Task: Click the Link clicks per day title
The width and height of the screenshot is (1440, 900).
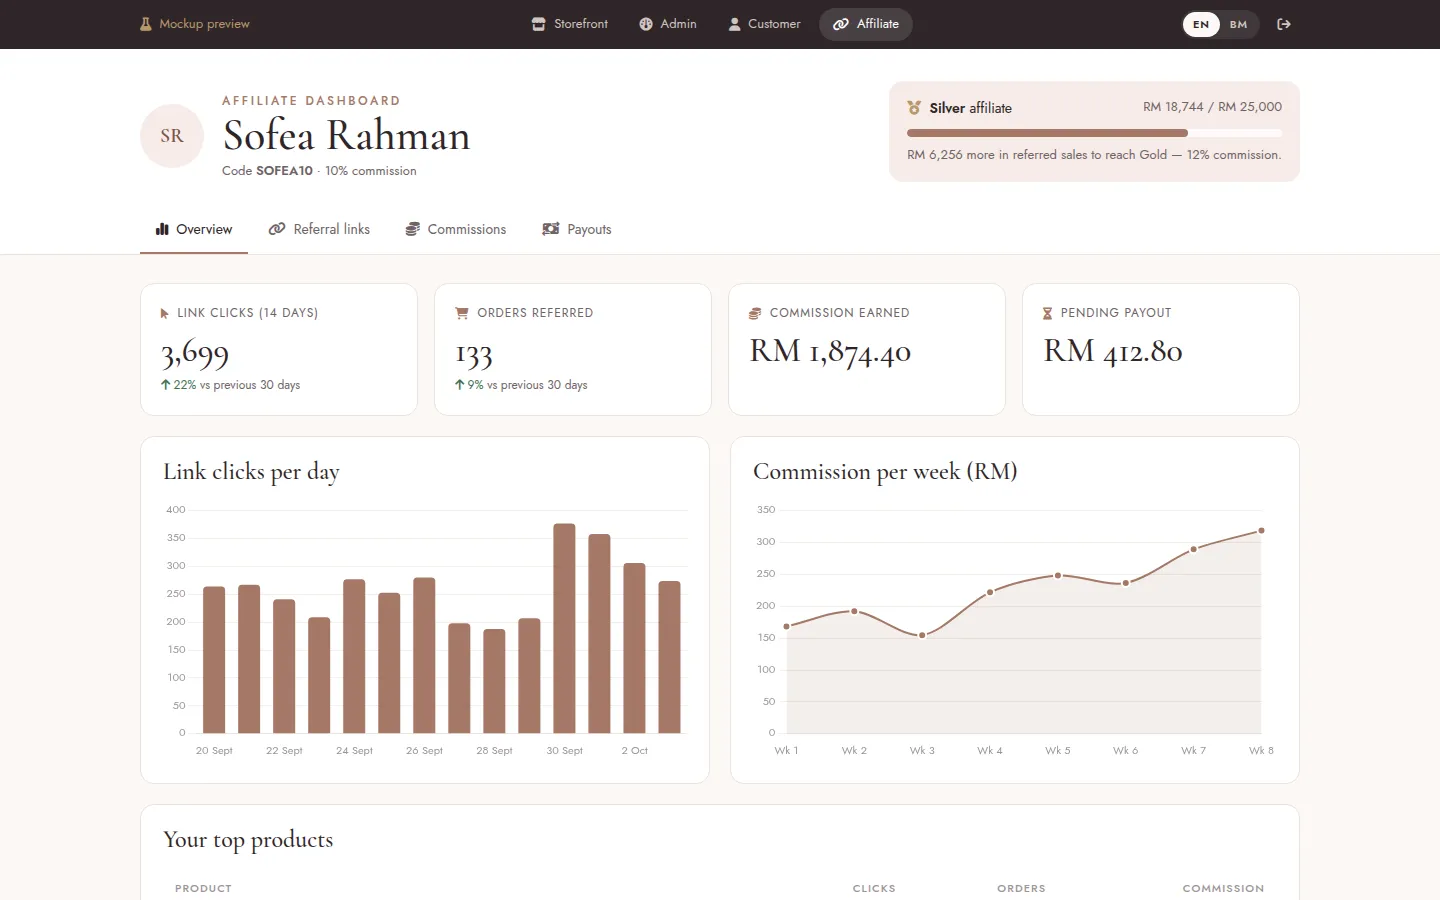Action: (x=251, y=472)
